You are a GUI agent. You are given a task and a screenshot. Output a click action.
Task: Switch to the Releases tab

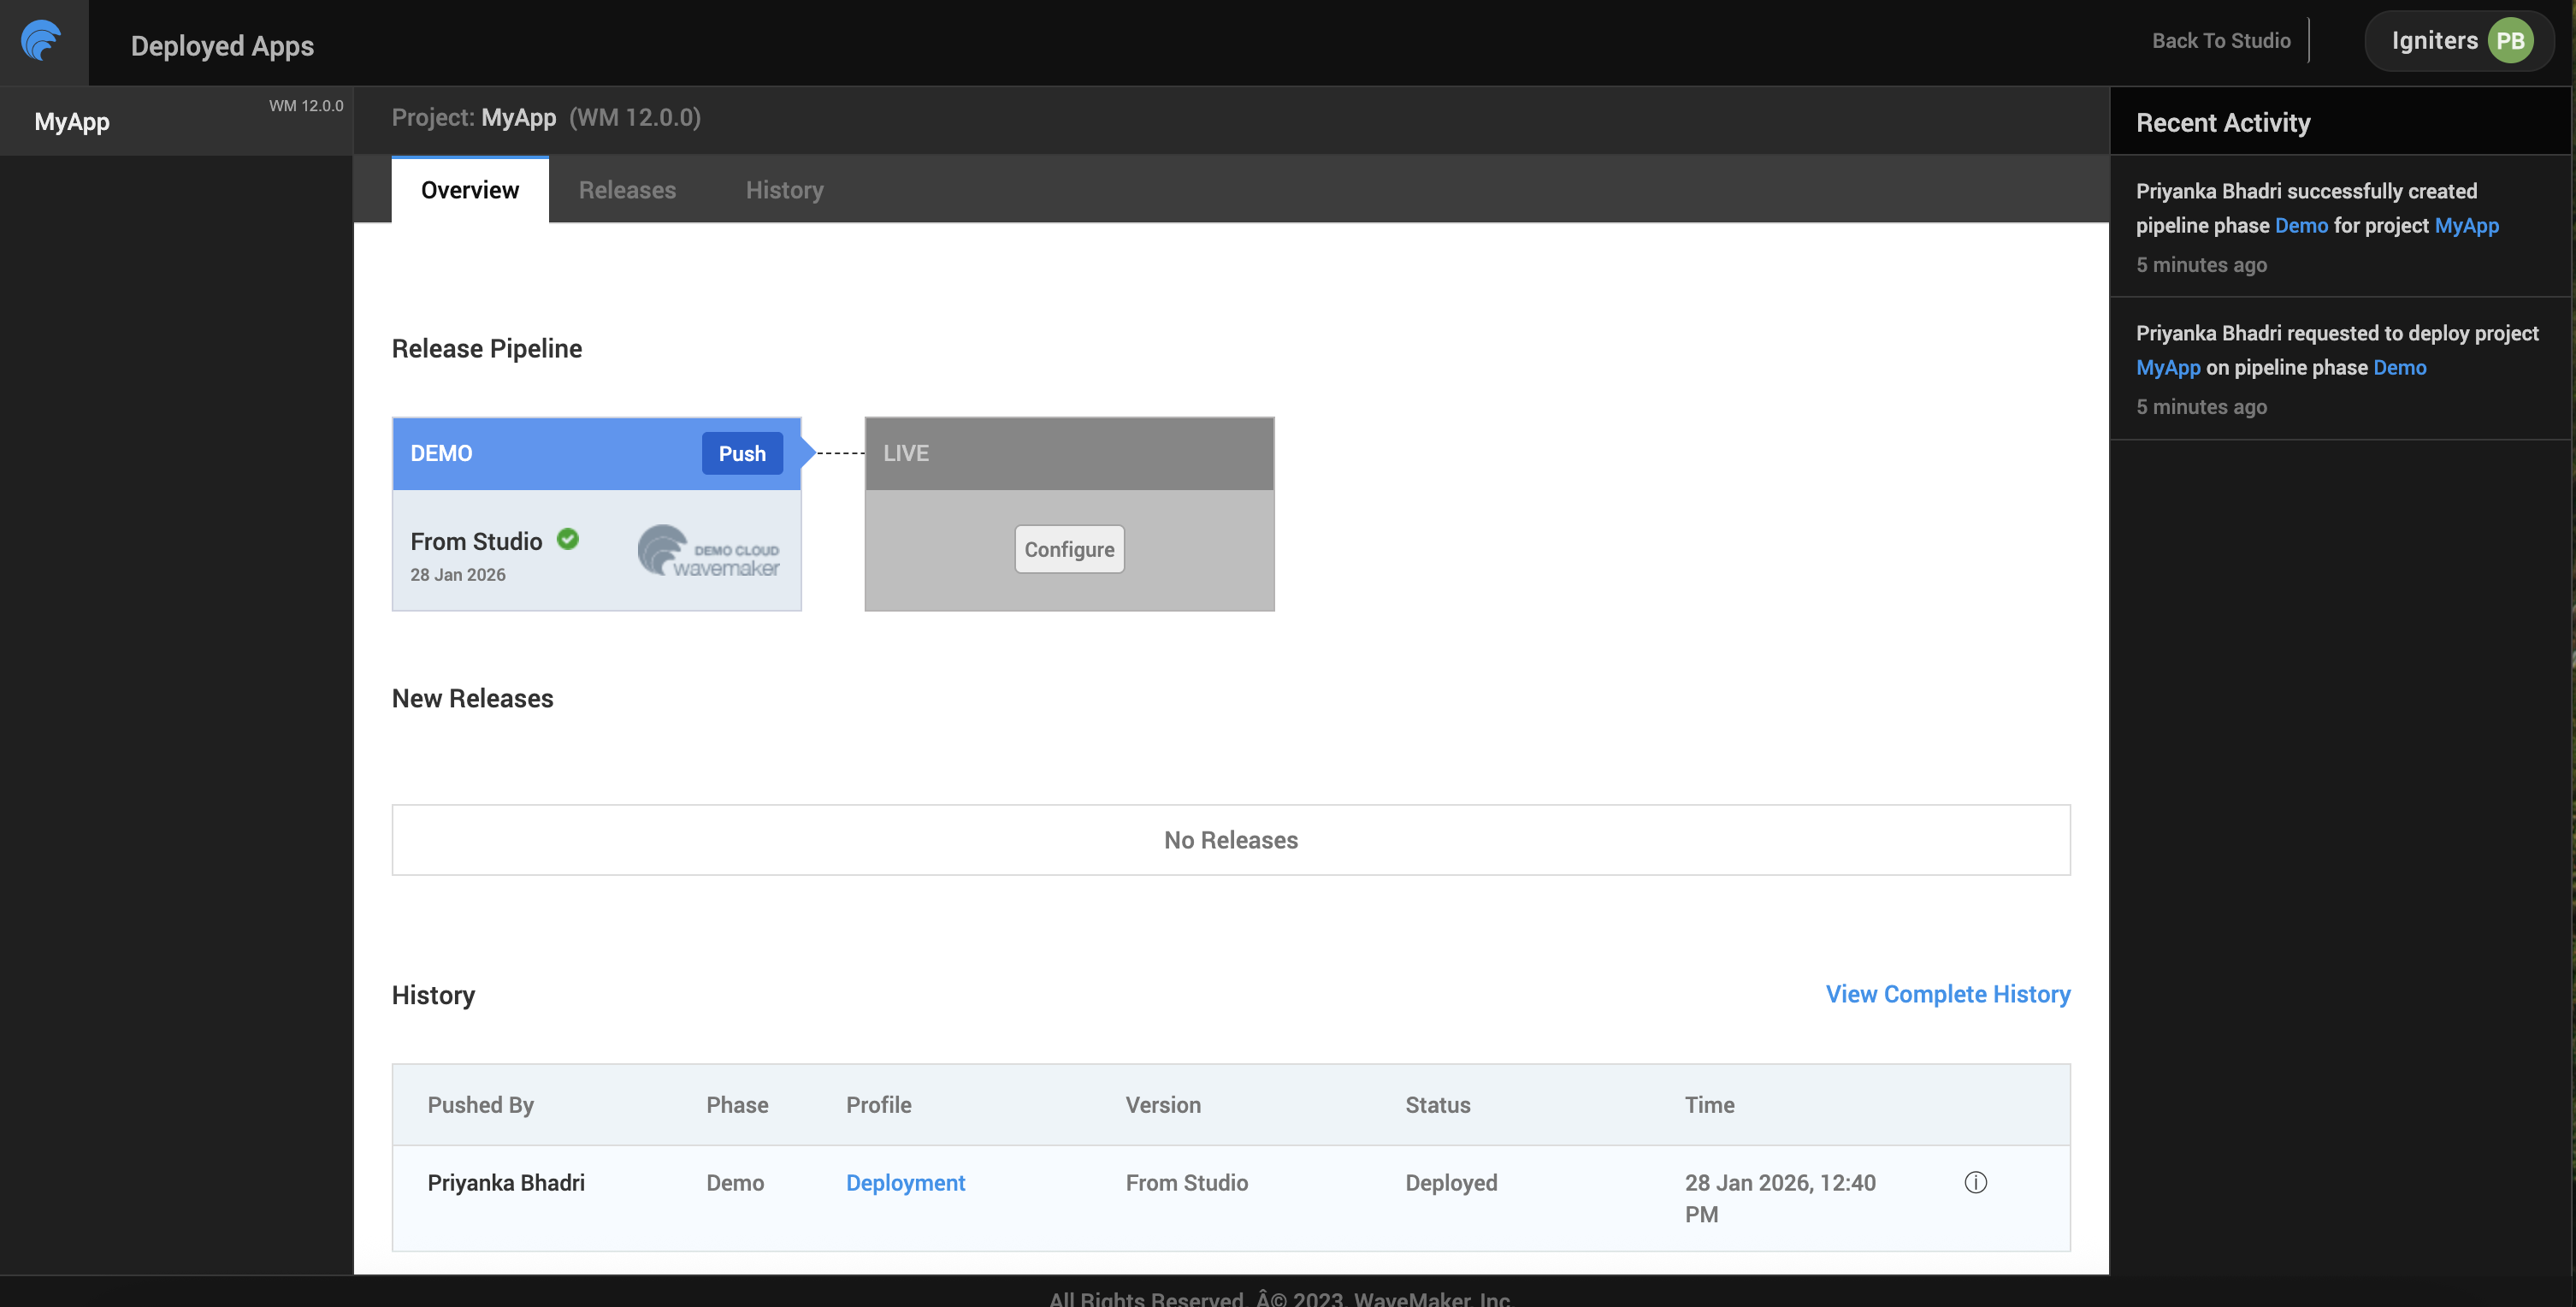627,190
